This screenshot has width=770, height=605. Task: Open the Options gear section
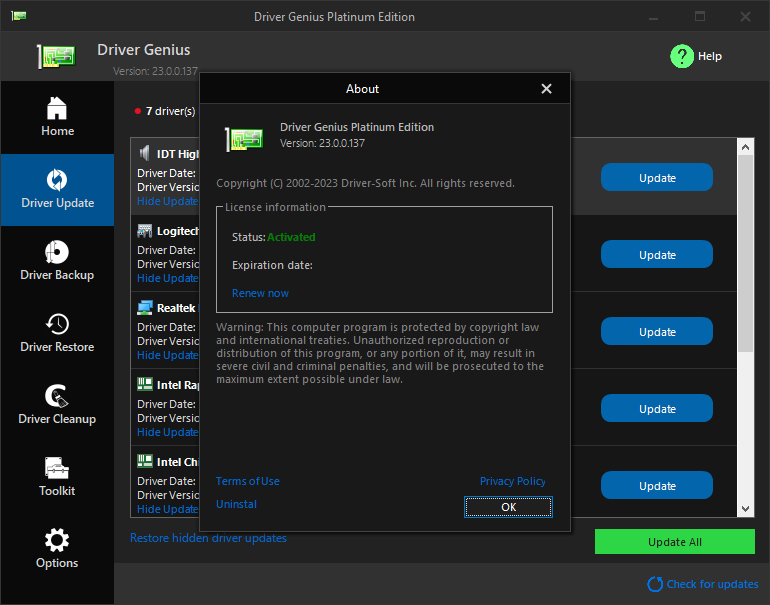57,549
